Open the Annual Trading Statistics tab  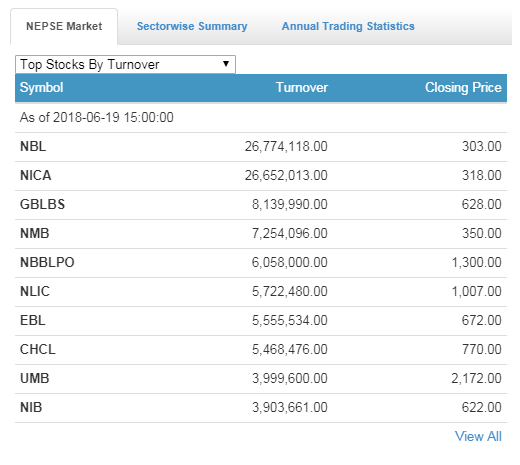[x=348, y=26]
